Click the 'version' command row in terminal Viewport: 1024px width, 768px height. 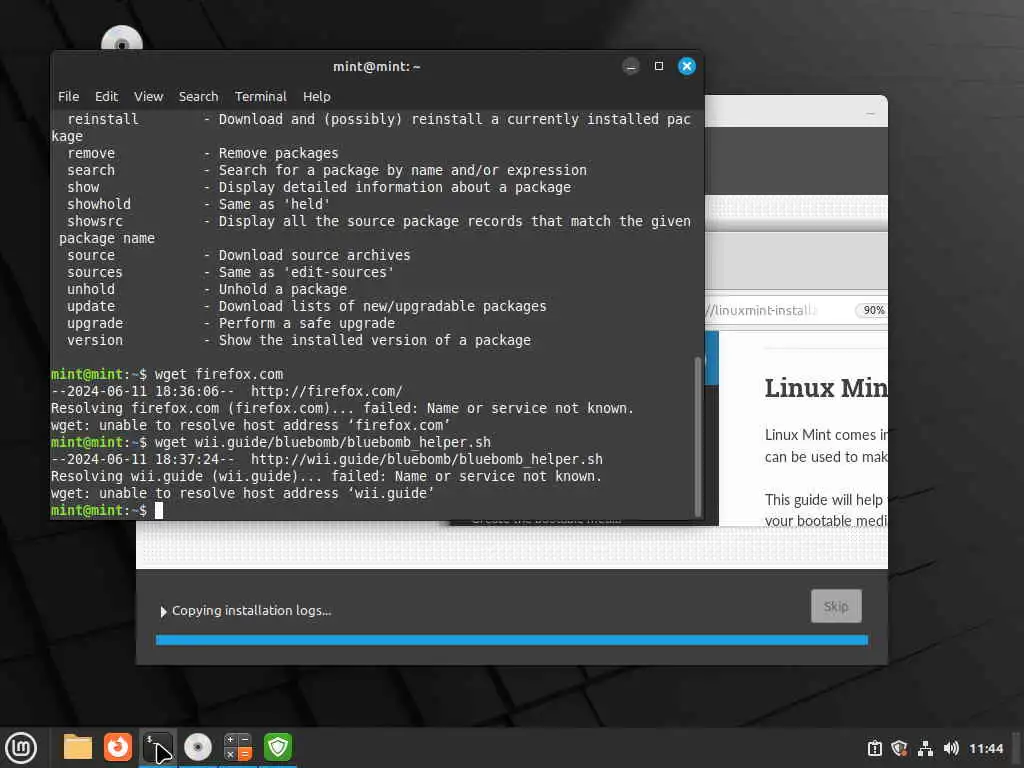299,340
